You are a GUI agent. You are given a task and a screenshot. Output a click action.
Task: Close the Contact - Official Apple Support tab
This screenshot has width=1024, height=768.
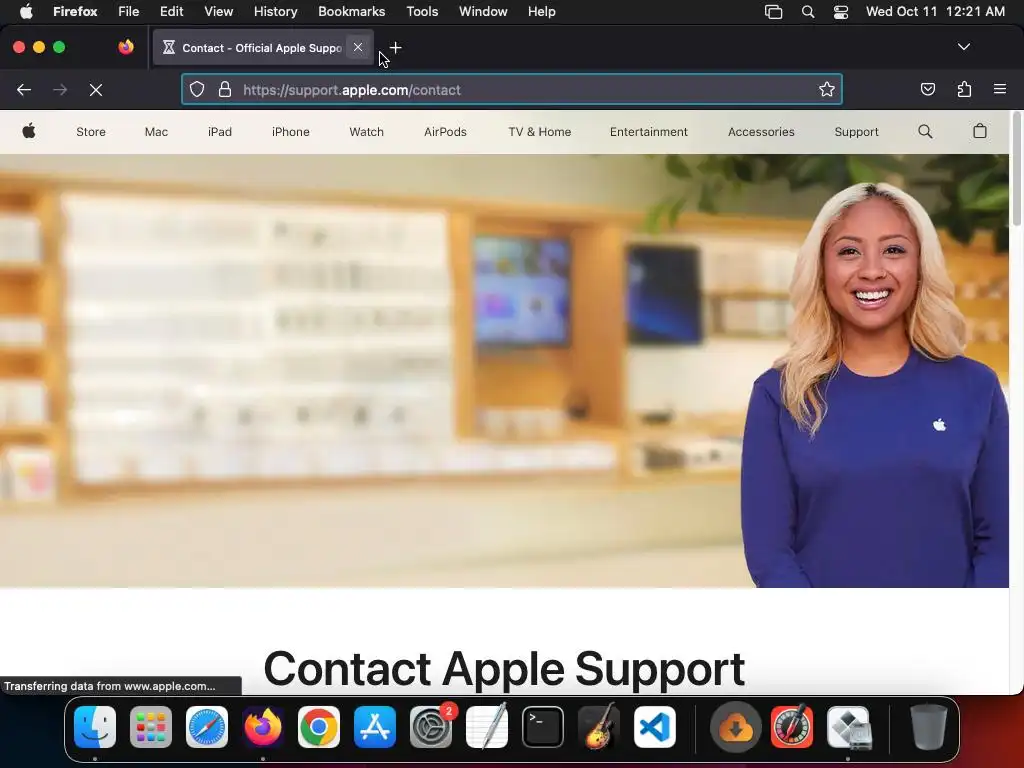(358, 47)
